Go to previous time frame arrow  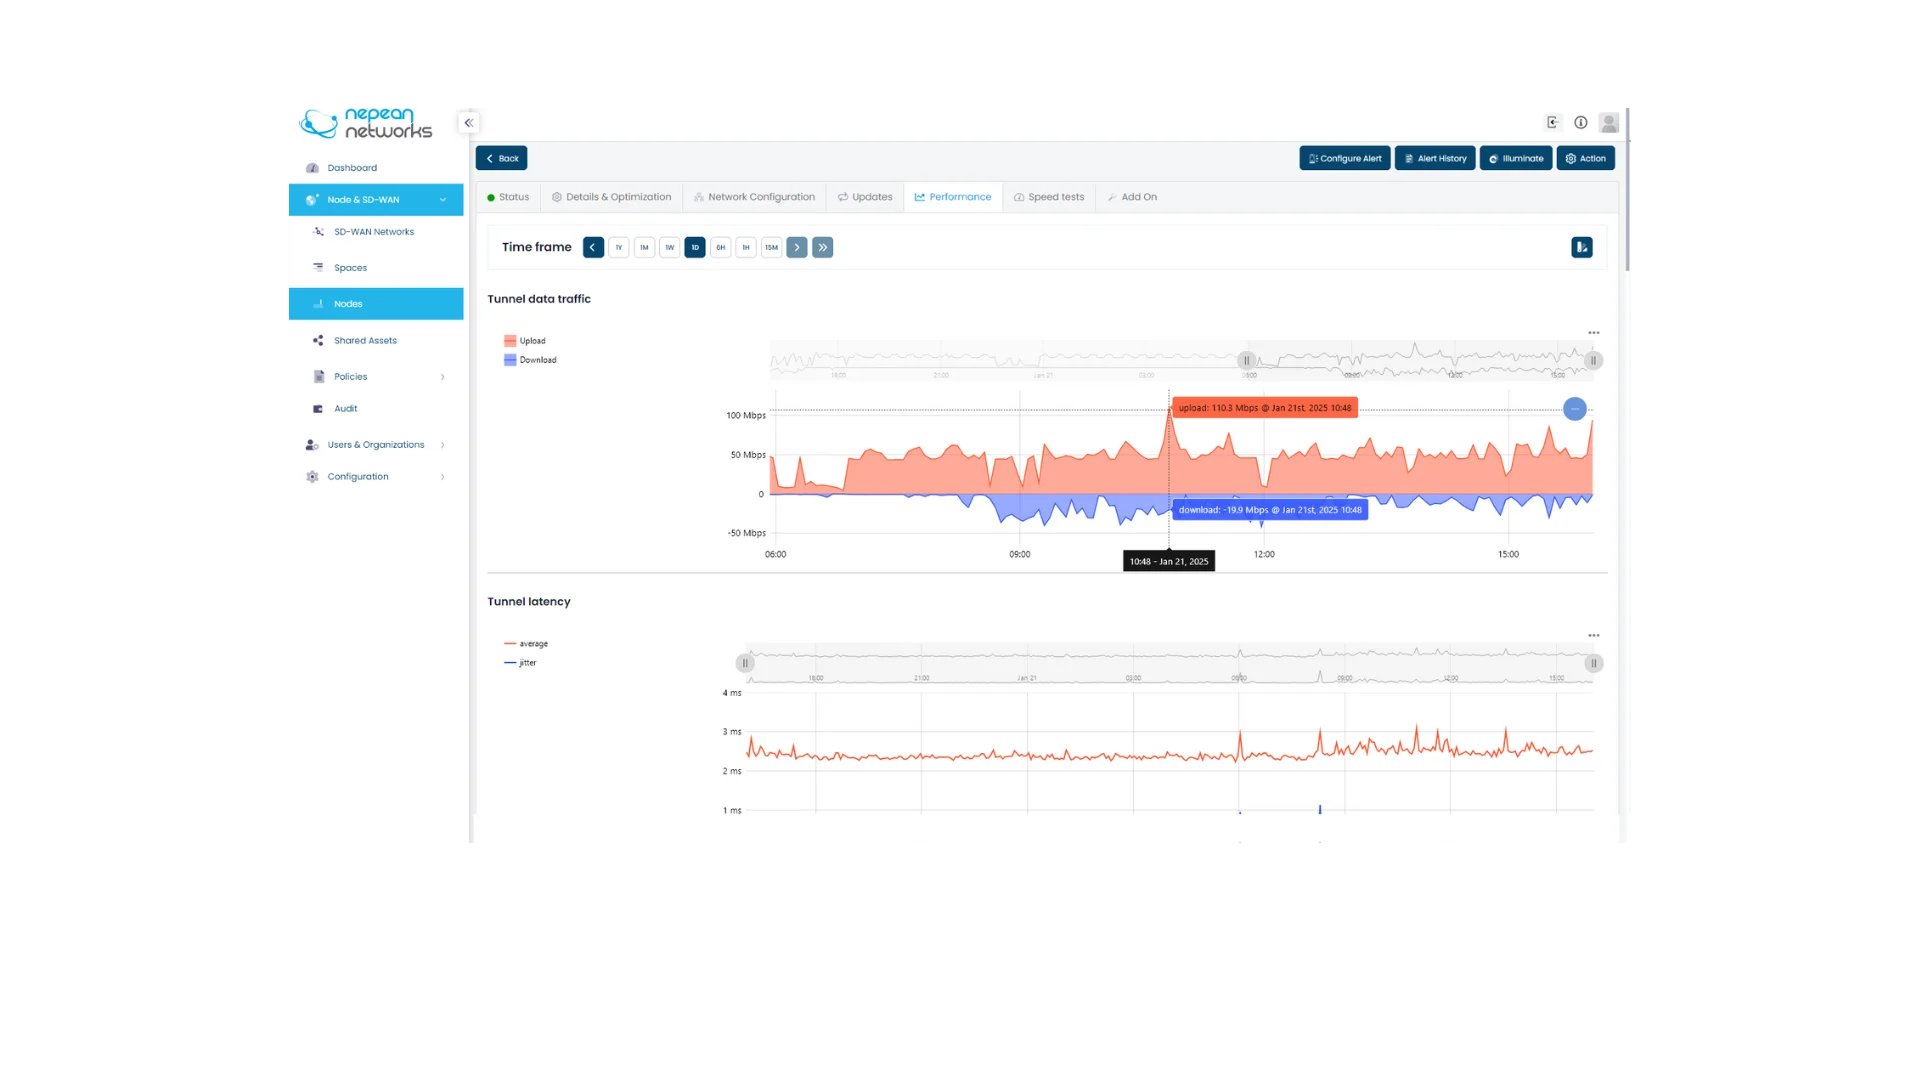click(593, 247)
